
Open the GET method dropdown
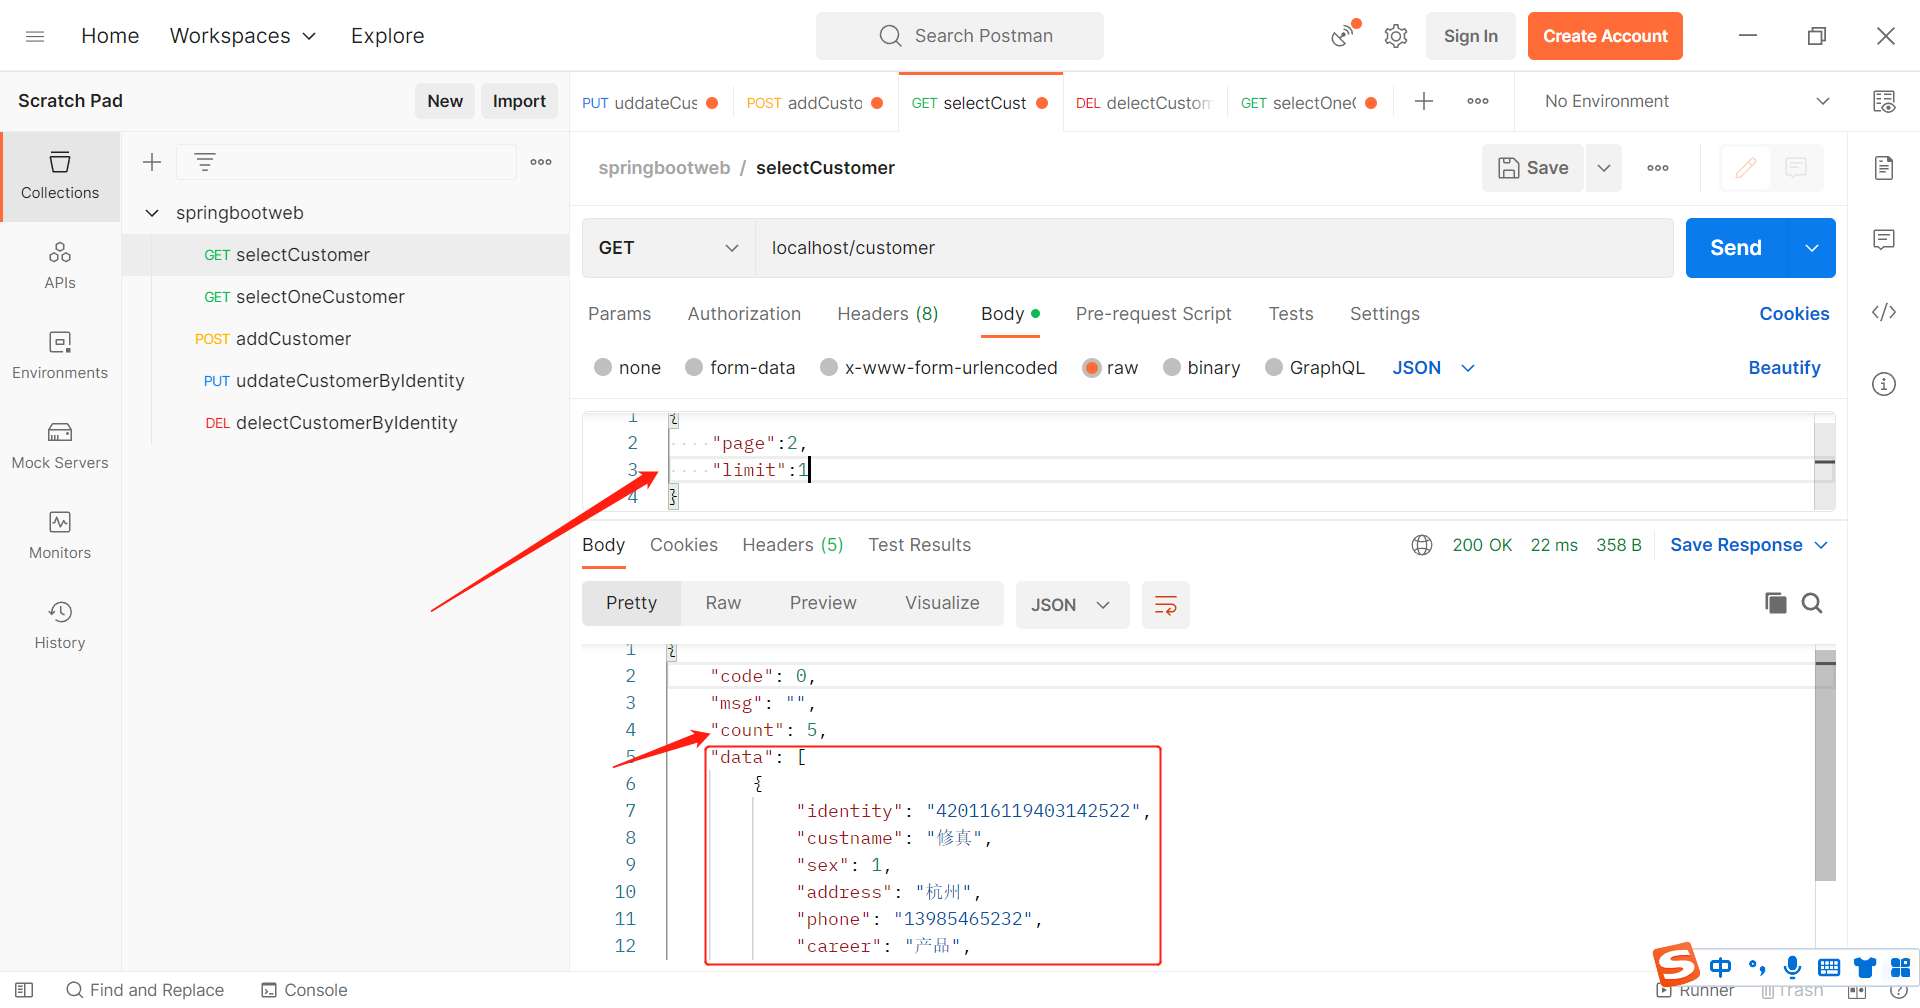coord(668,248)
